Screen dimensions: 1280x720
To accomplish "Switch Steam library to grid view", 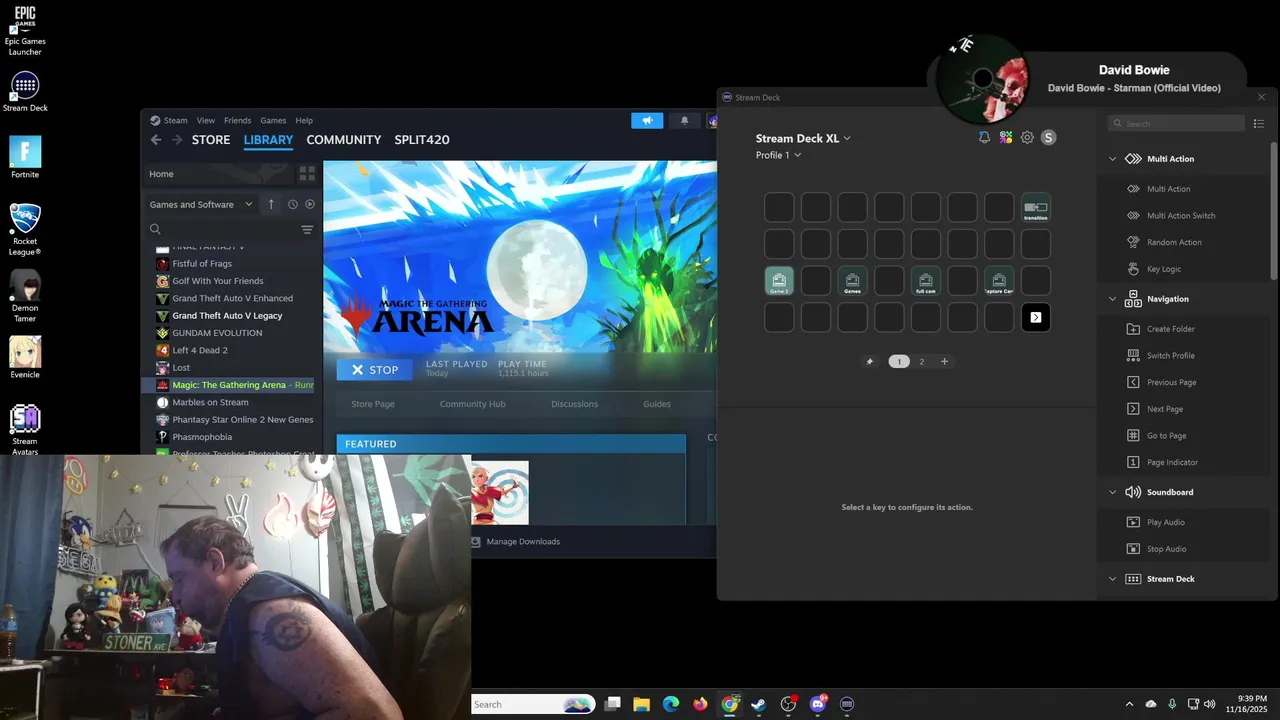I will click(x=307, y=174).
